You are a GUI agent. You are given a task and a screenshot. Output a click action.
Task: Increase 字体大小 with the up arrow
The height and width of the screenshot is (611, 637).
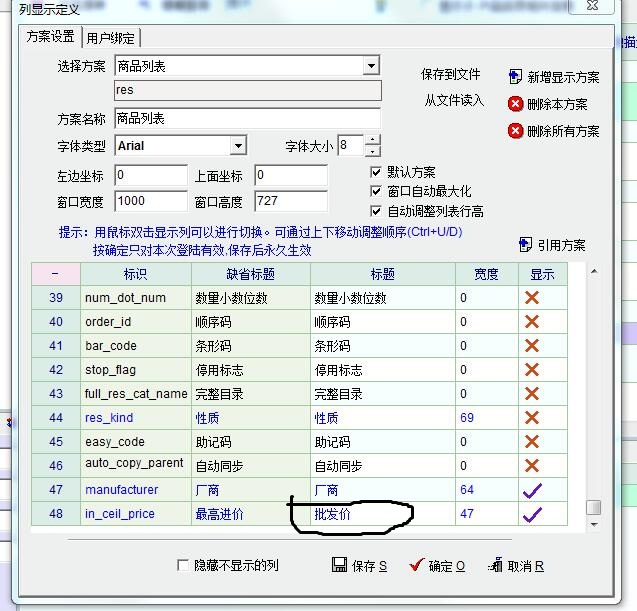tap(373, 140)
